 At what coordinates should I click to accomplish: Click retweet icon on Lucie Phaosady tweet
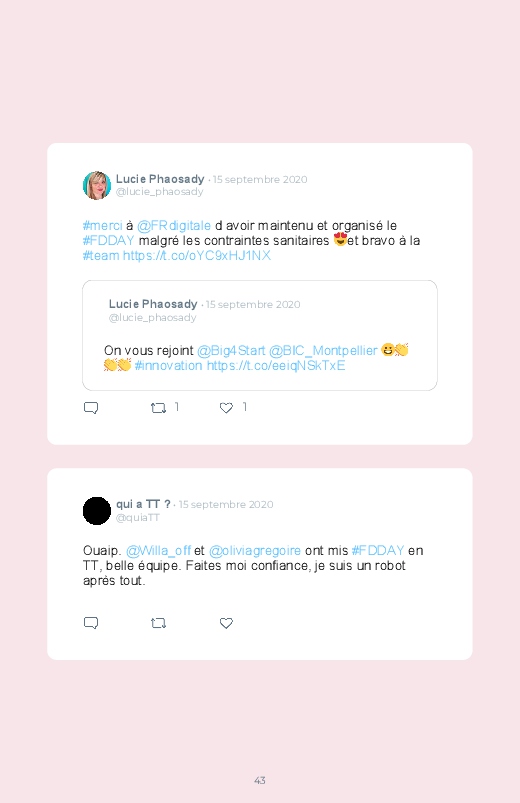point(158,408)
